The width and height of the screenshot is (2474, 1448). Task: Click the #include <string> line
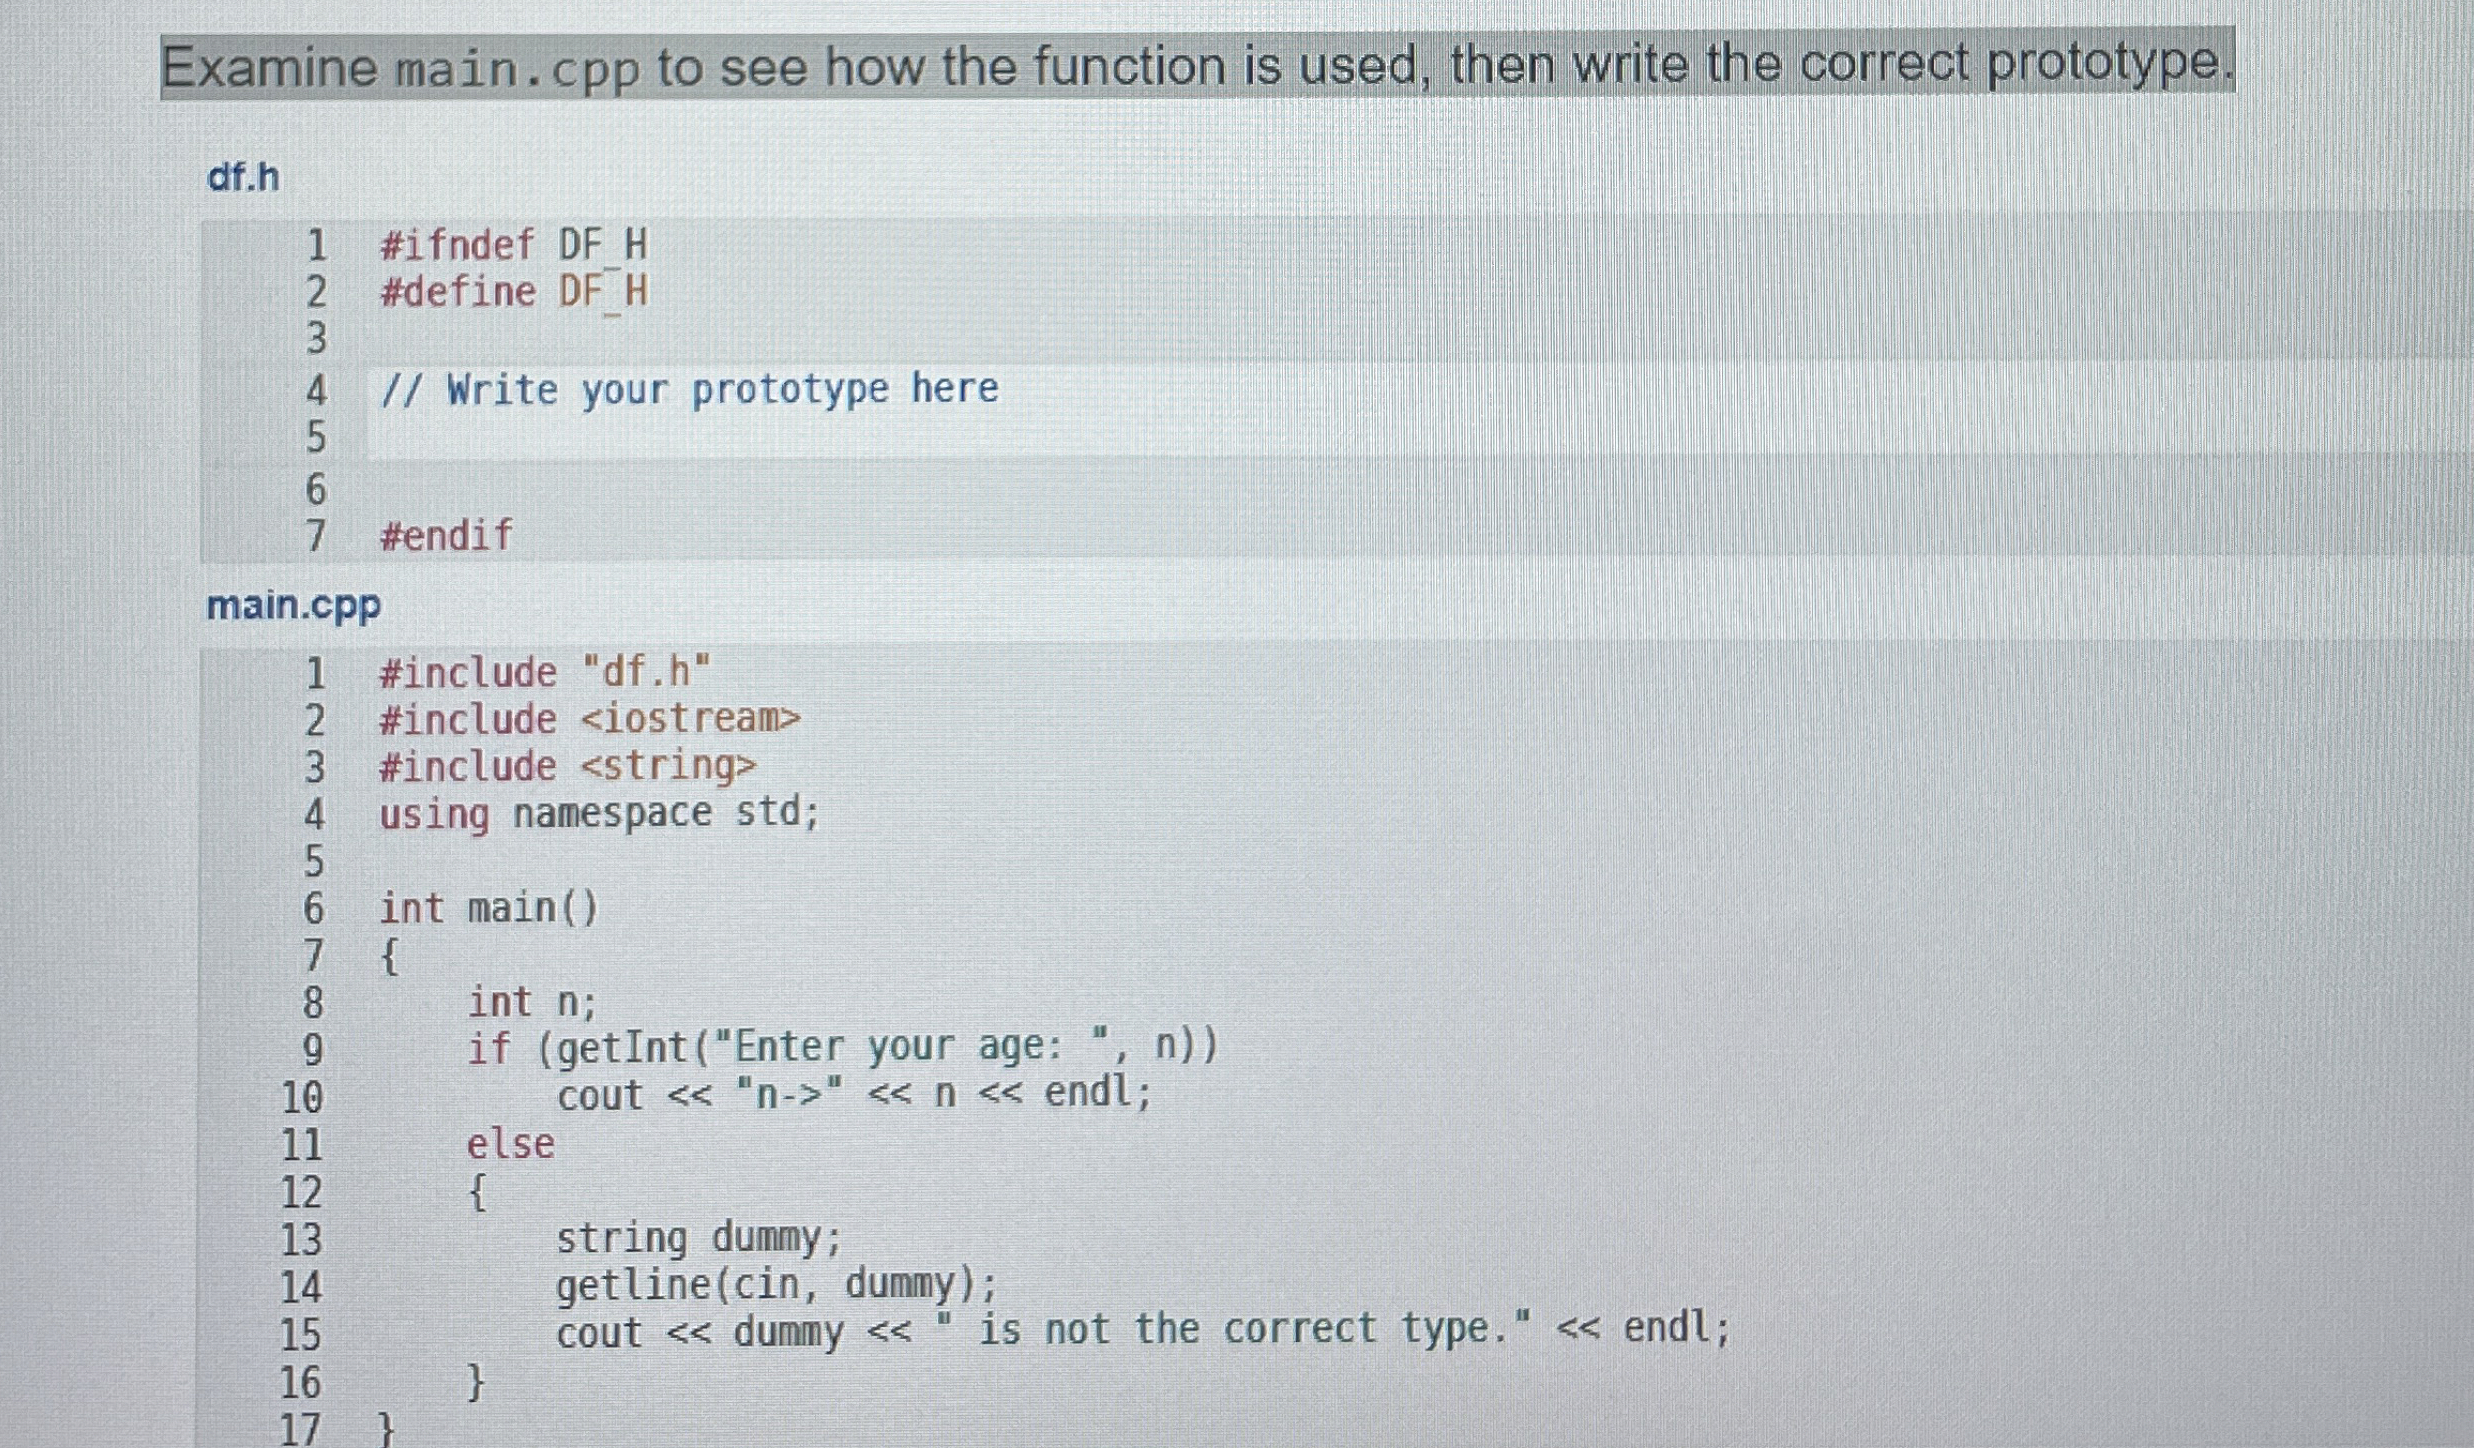pos(567,766)
